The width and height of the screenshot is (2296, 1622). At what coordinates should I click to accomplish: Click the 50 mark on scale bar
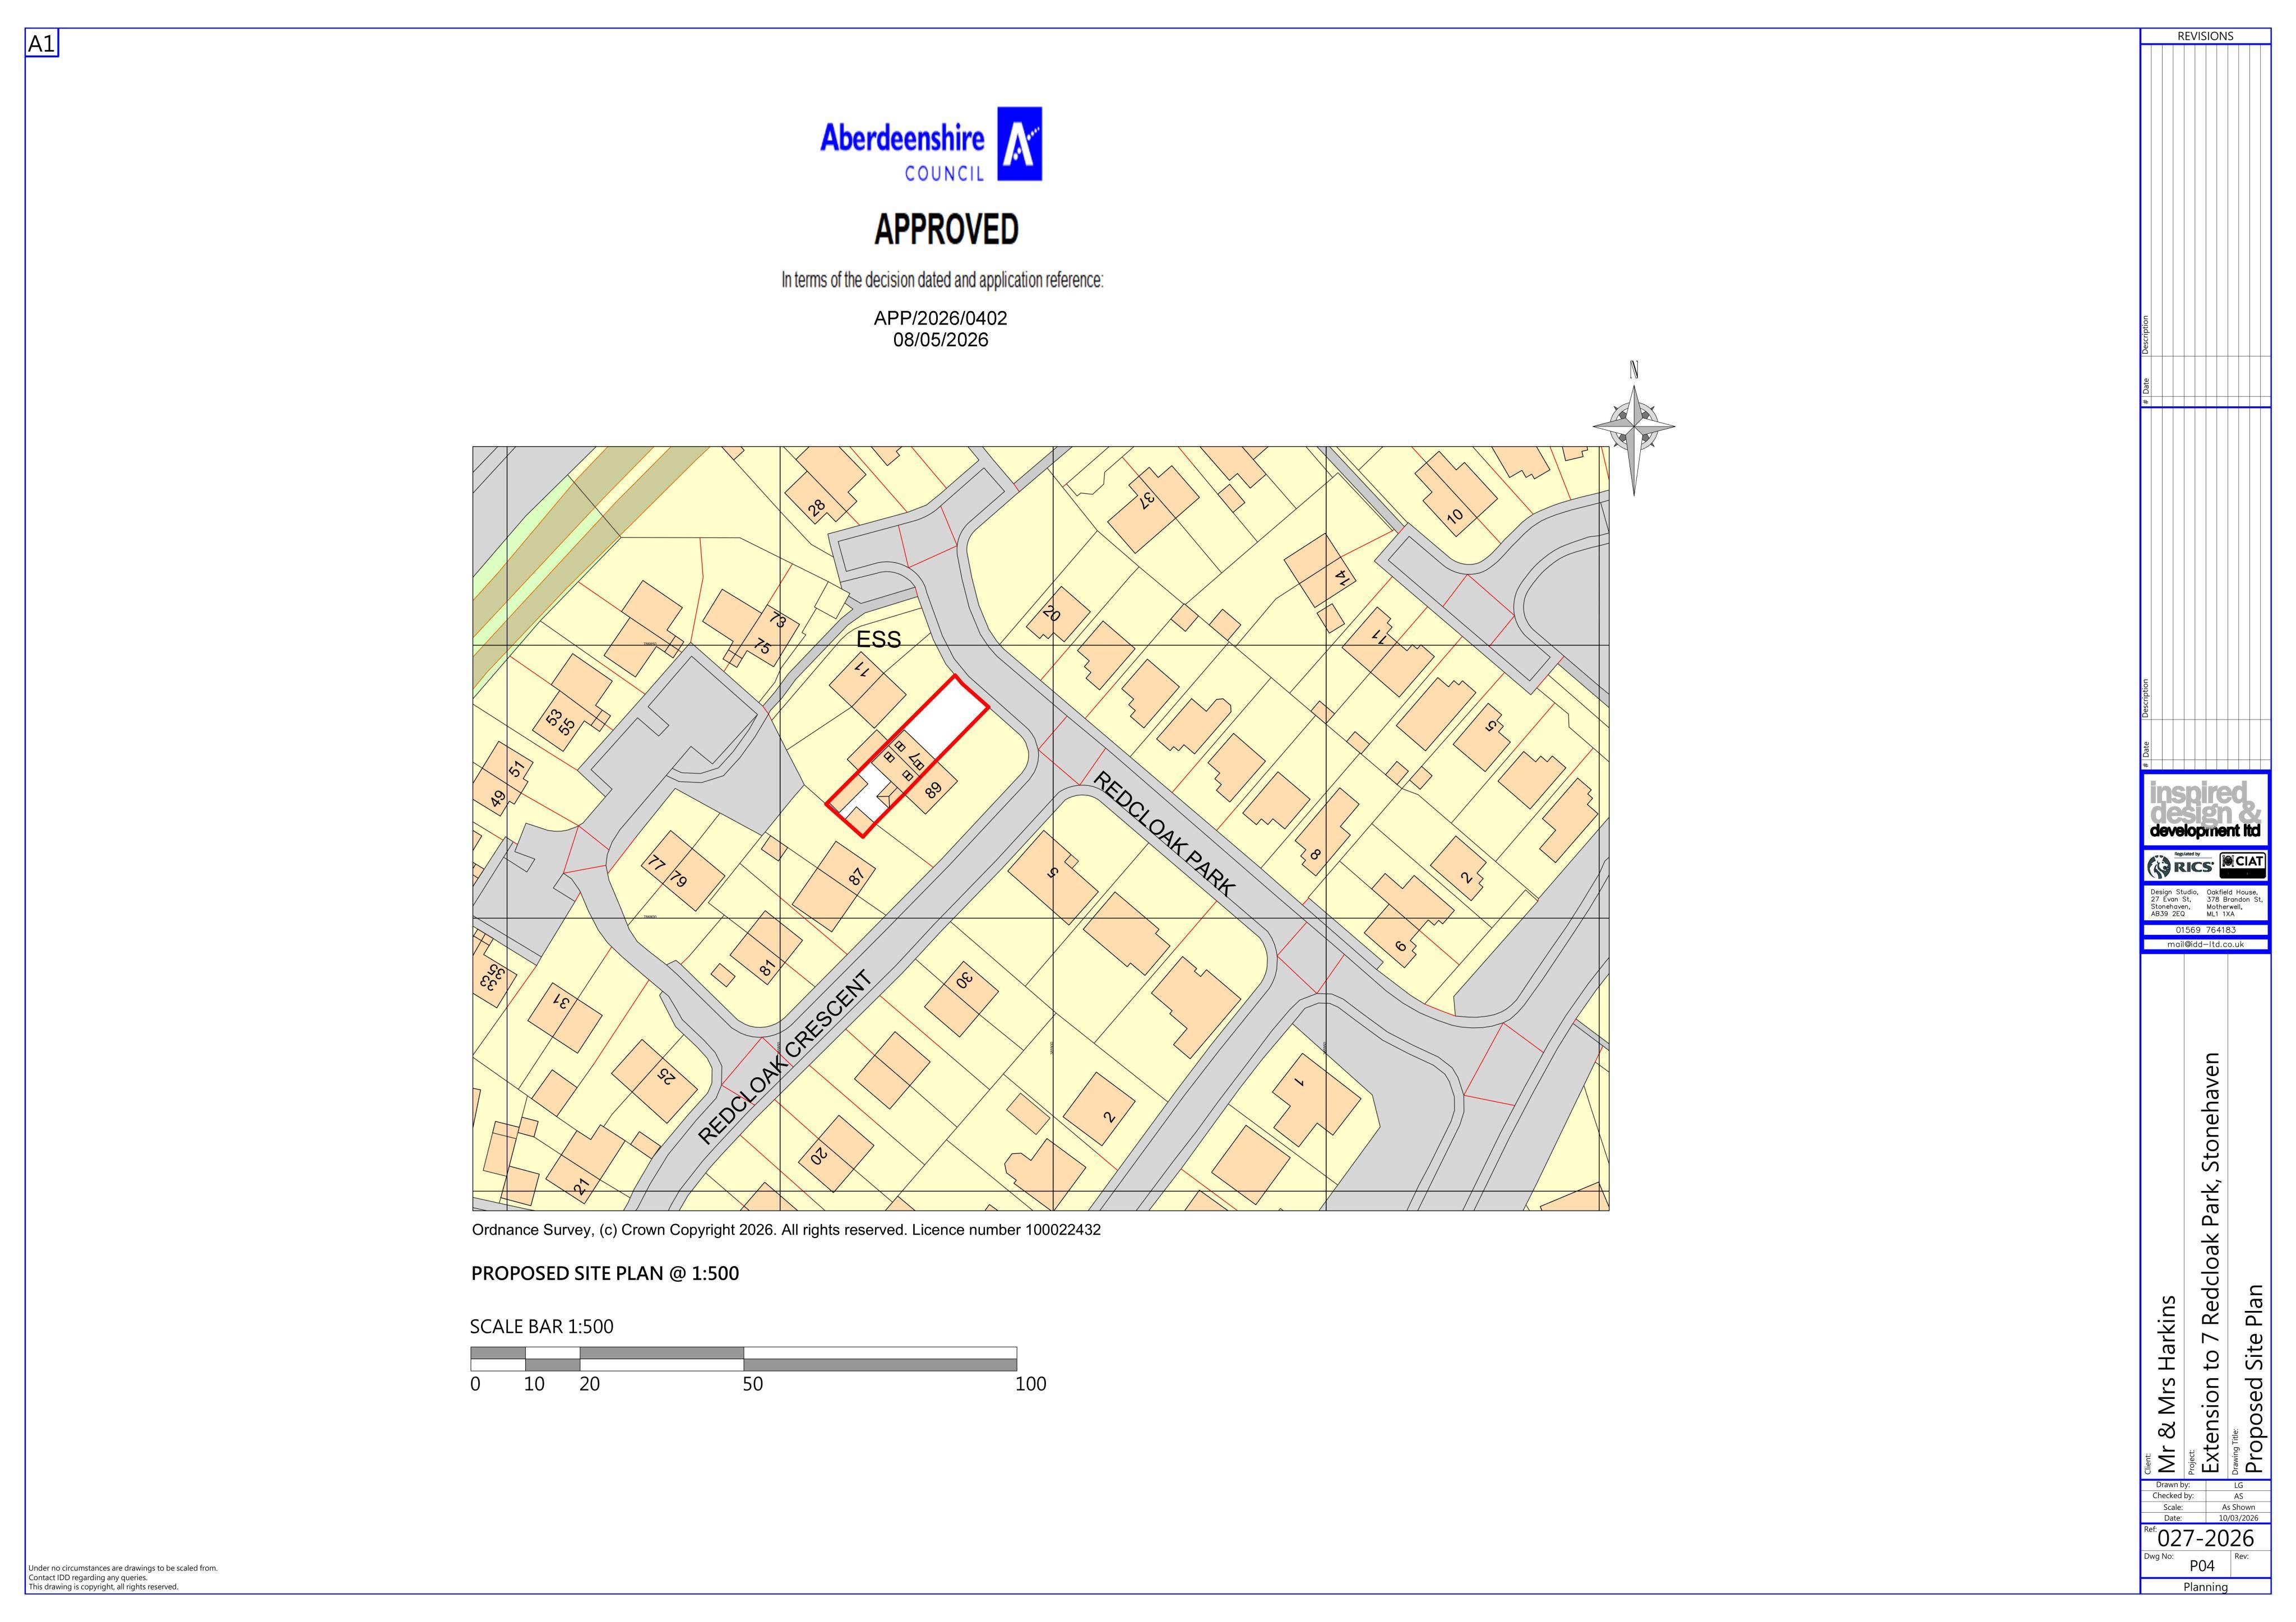pos(752,1384)
